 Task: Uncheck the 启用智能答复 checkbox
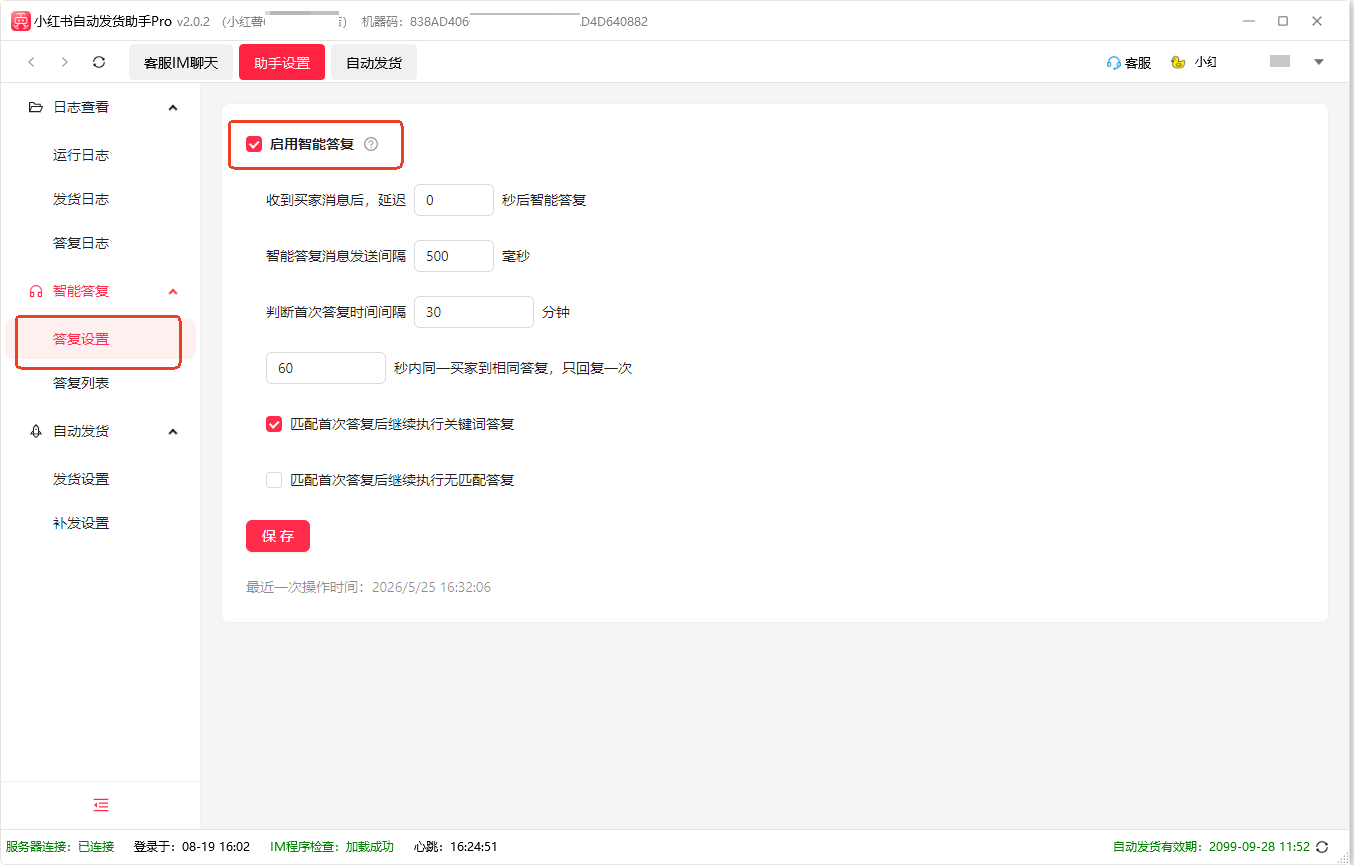(x=254, y=144)
